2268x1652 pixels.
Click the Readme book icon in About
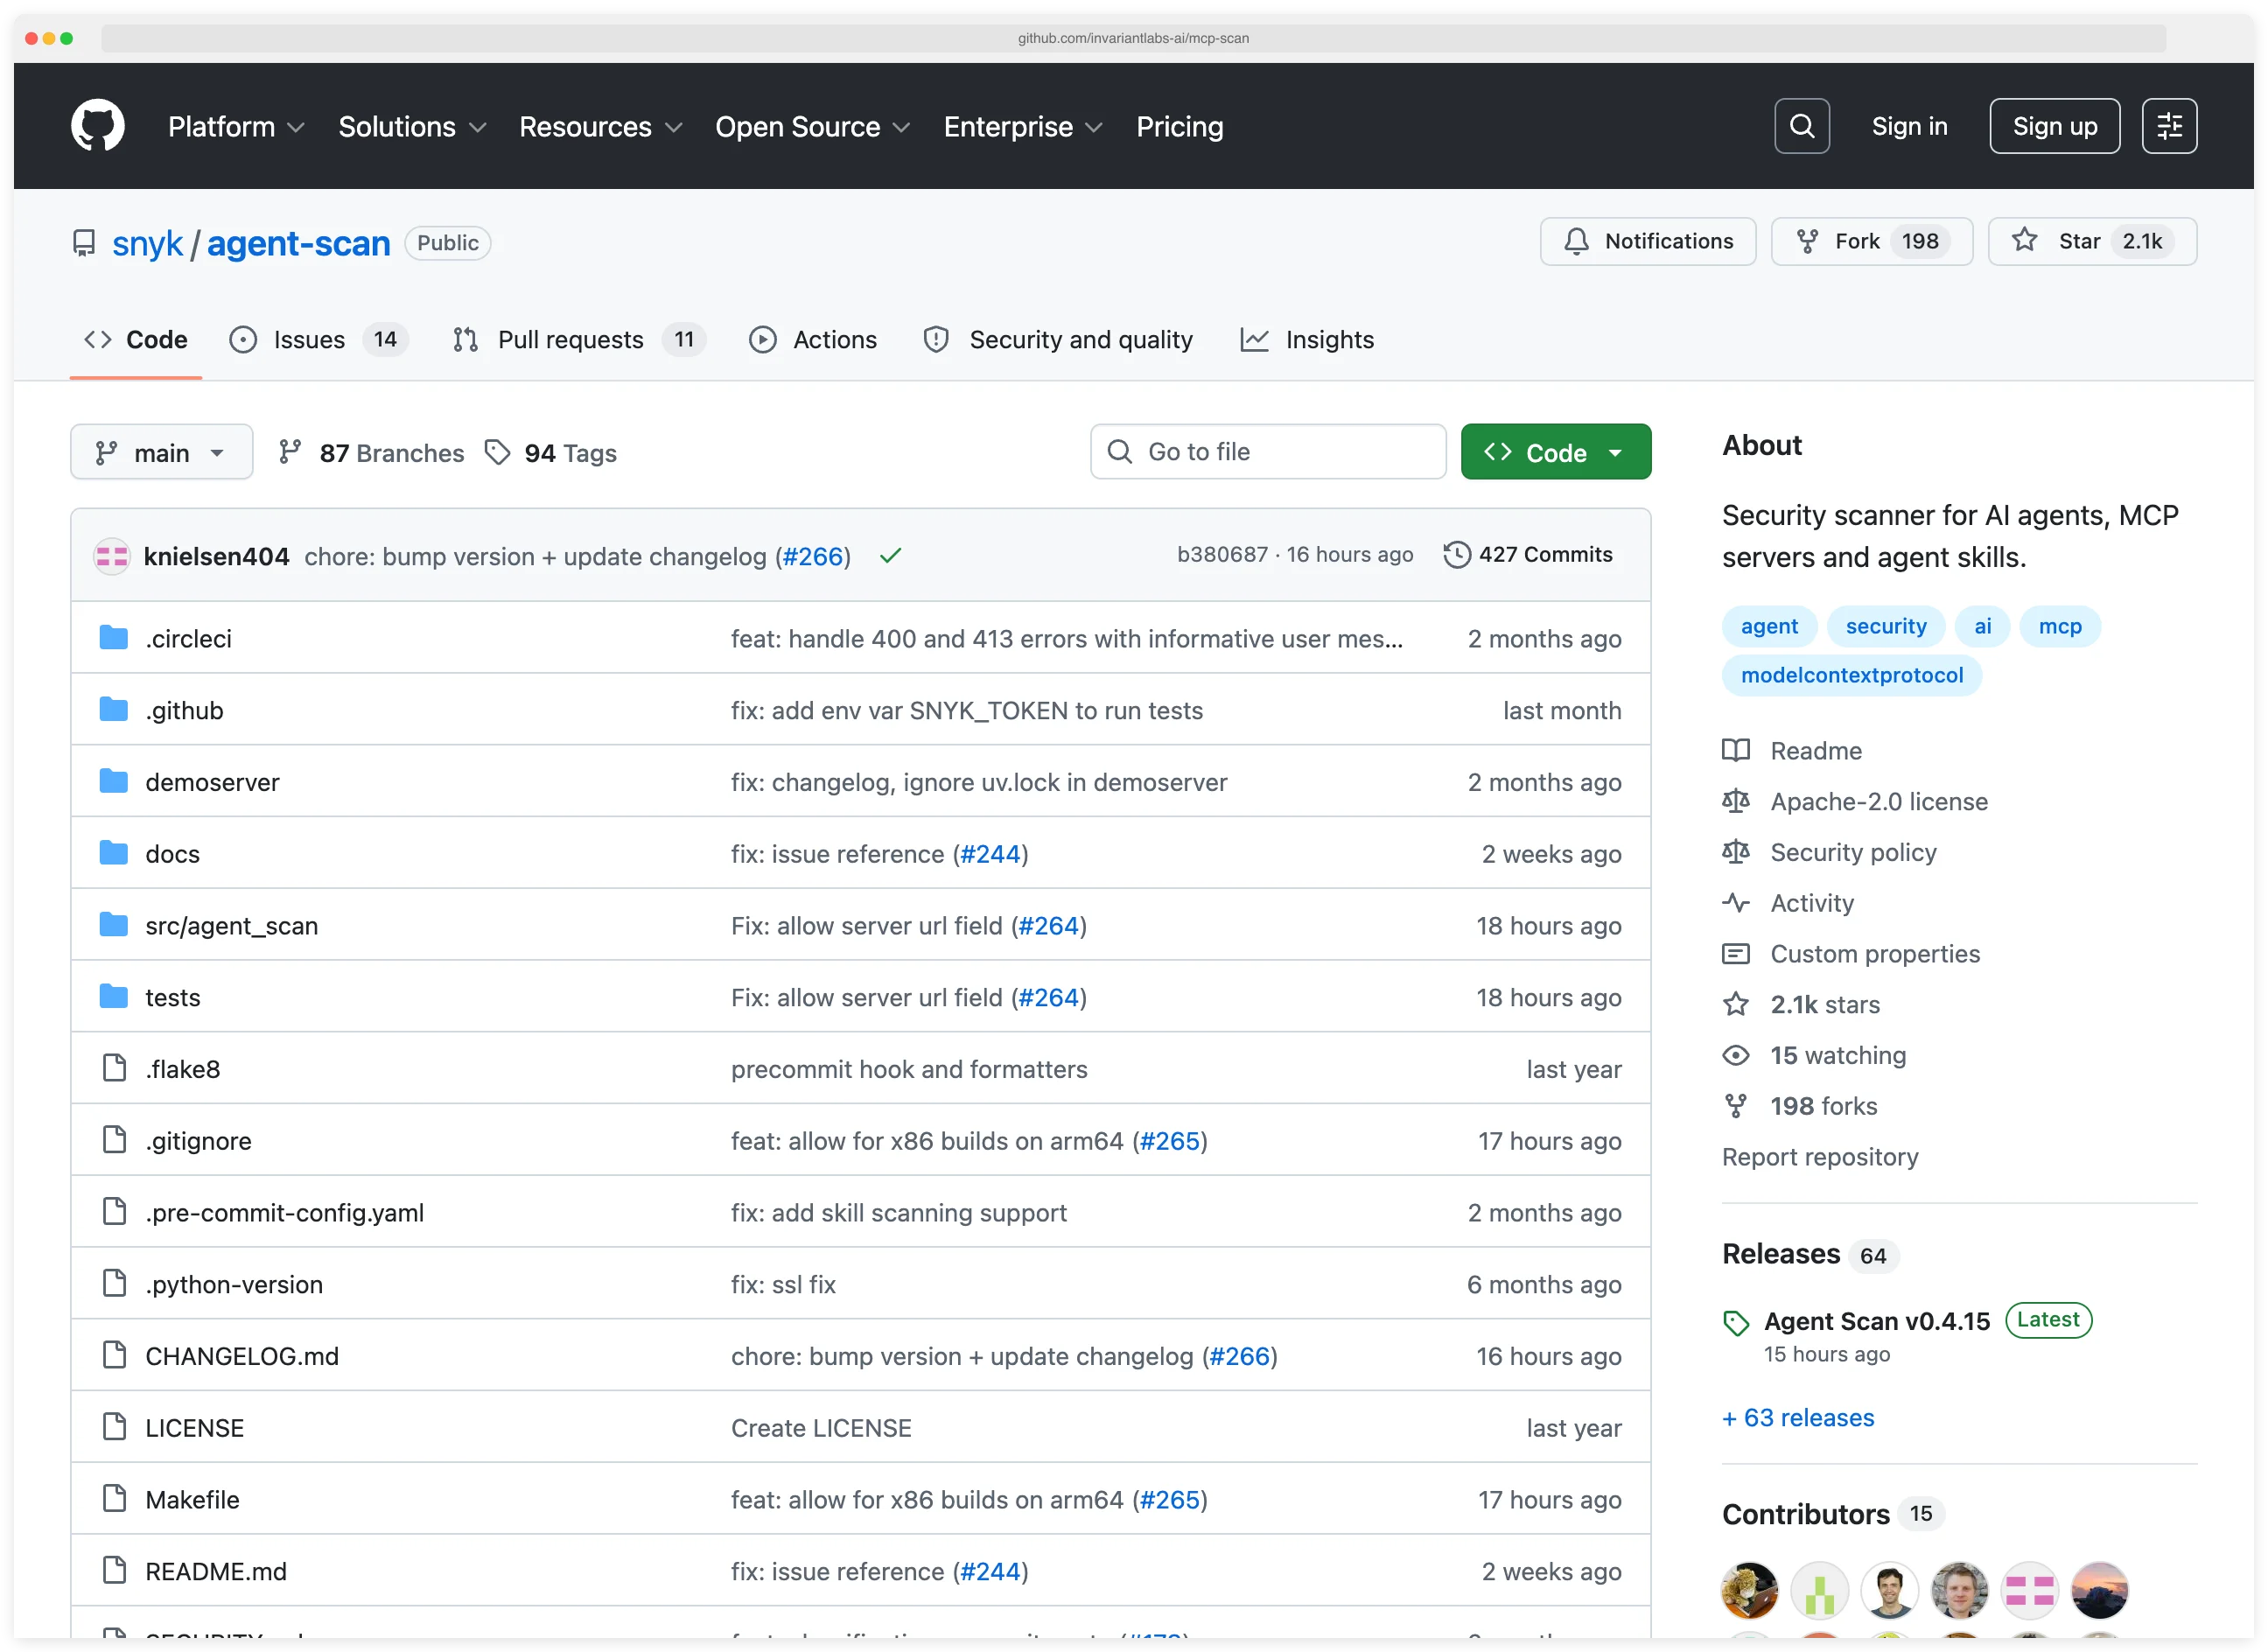1737,750
